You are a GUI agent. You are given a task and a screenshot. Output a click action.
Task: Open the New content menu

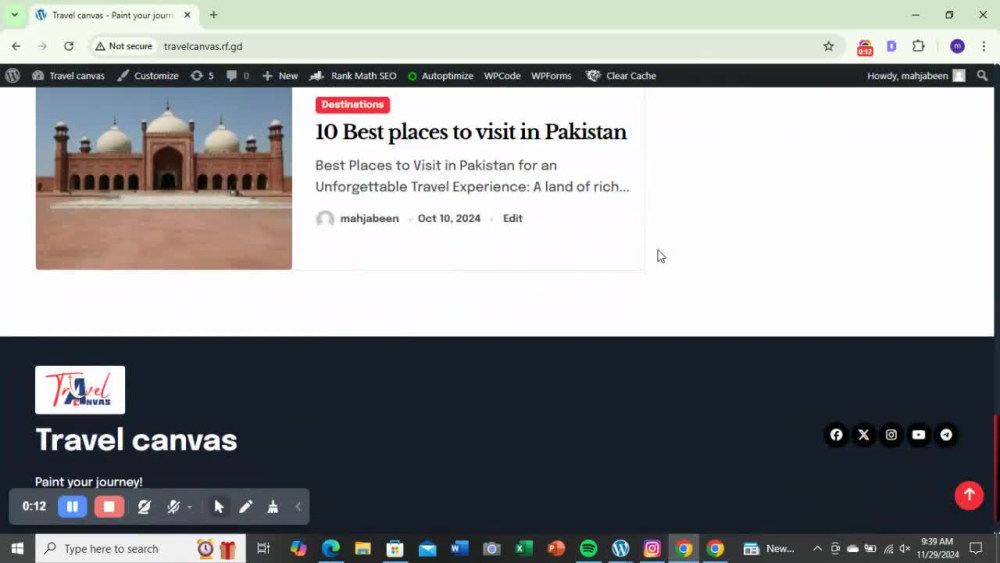[280, 75]
